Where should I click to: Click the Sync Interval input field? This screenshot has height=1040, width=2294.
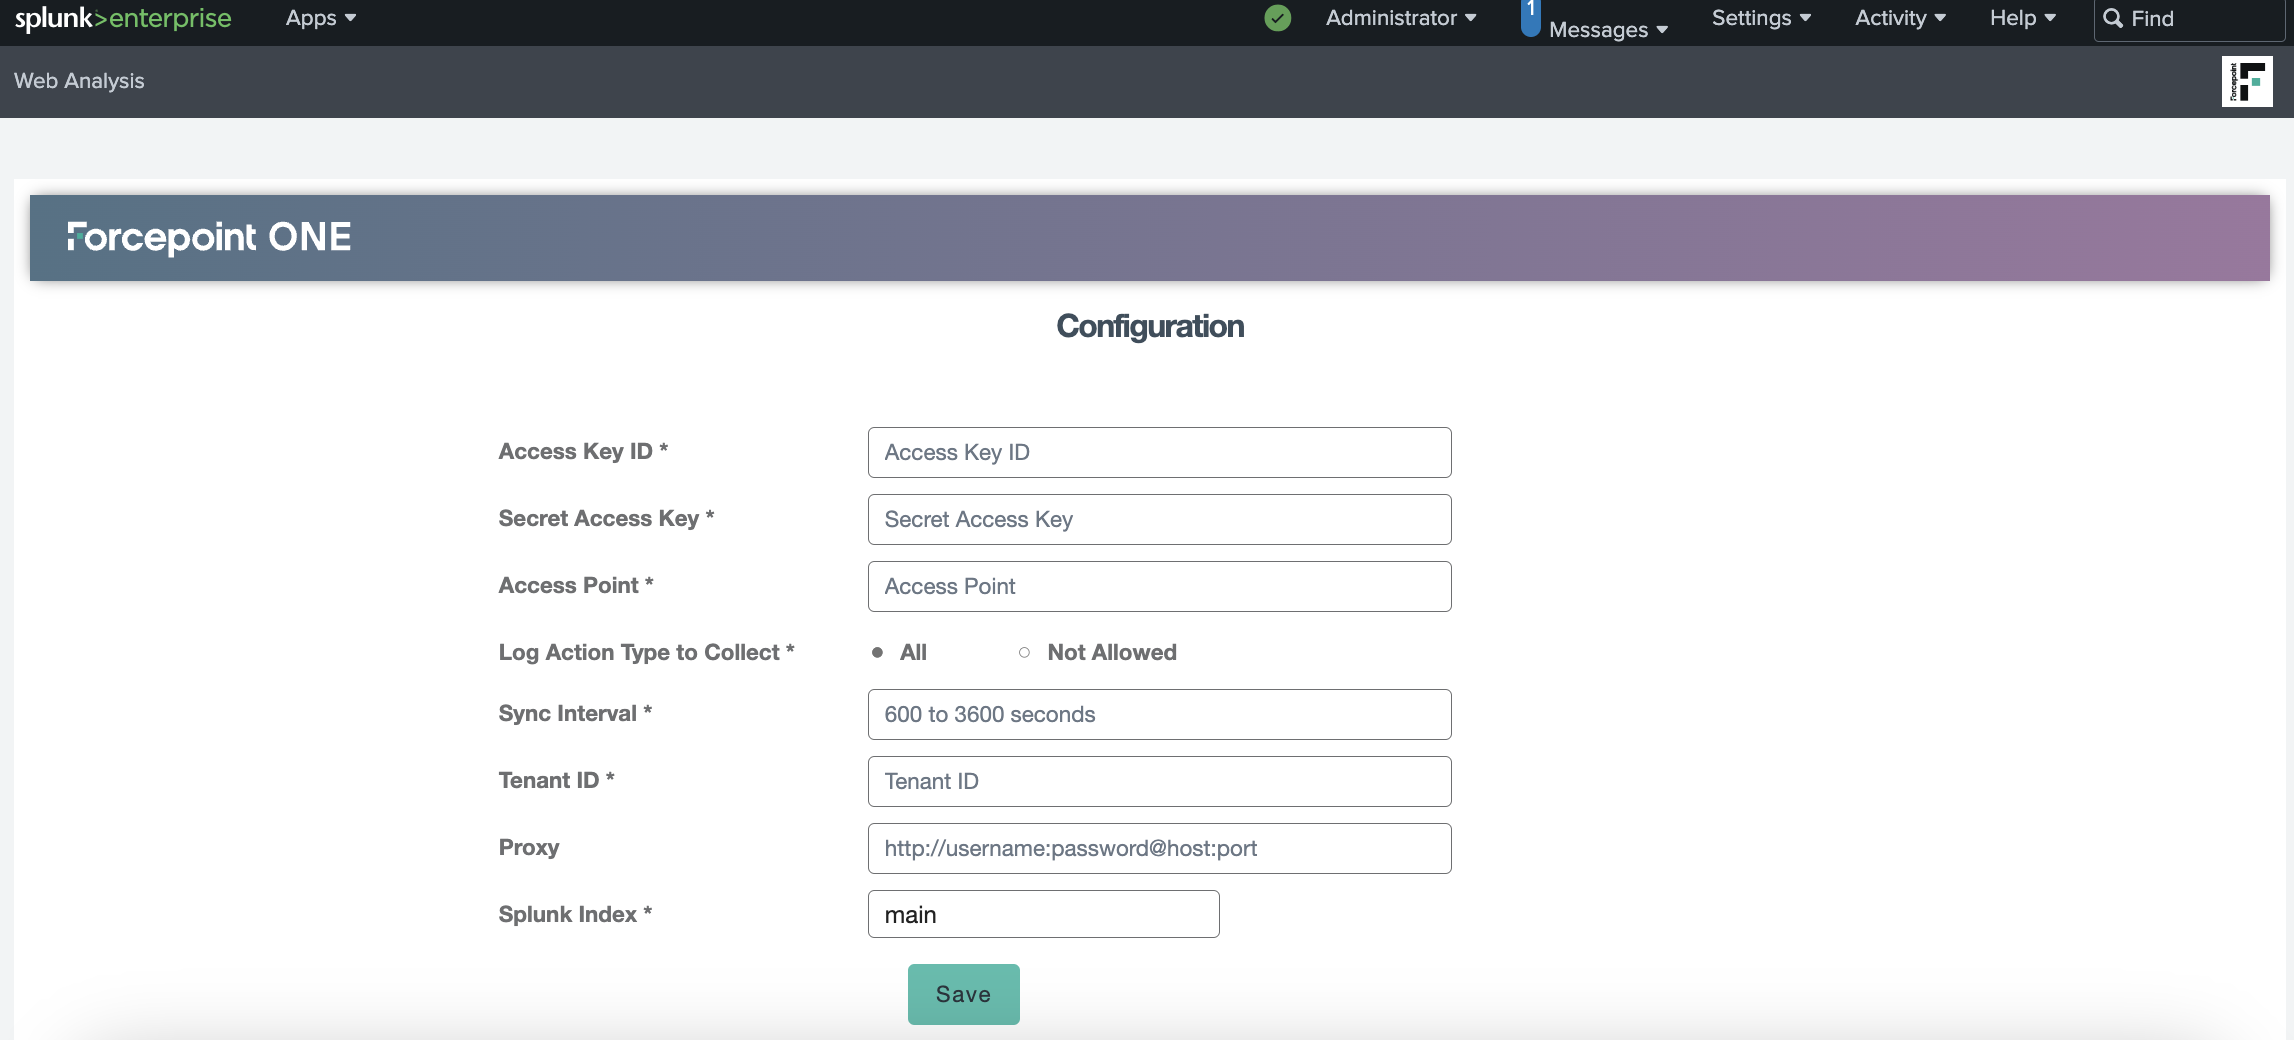pyautogui.click(x=1159, y=714)
